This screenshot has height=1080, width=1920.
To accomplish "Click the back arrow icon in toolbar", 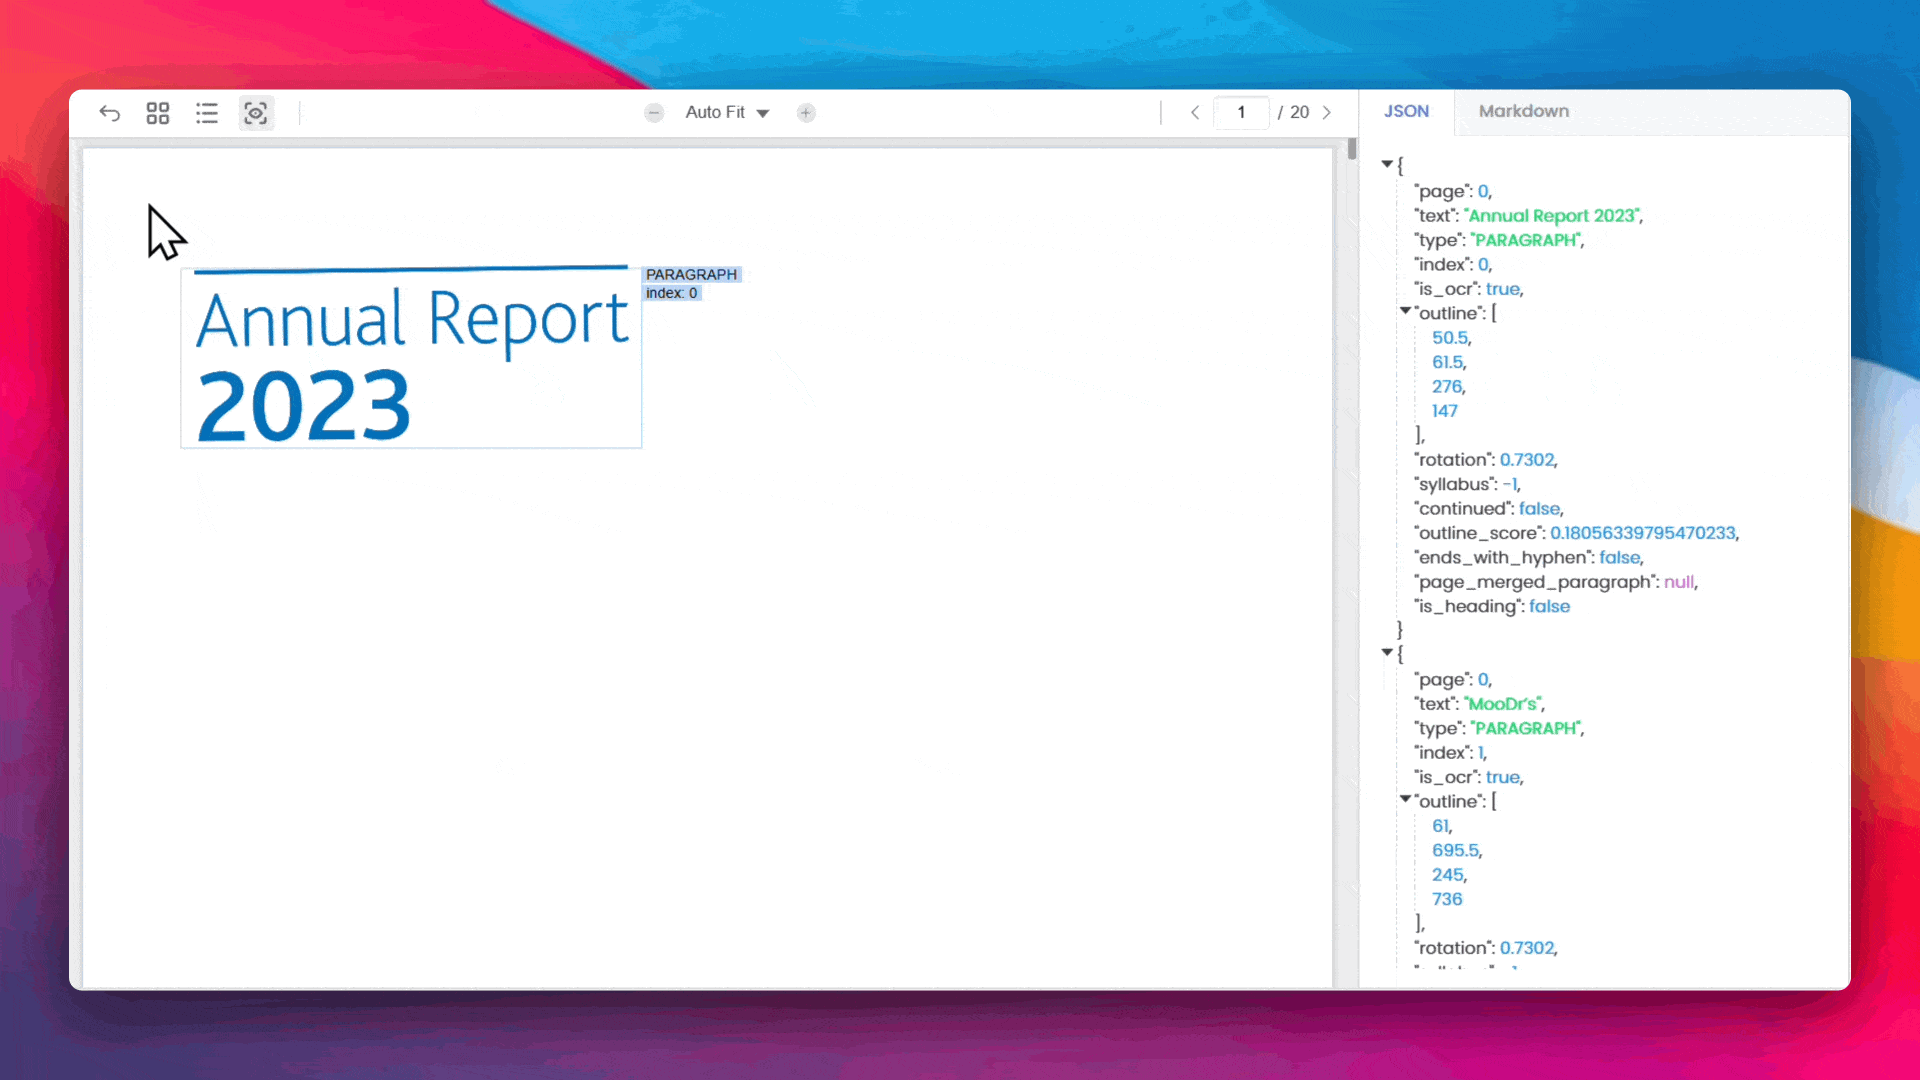I will pos(110,113).
